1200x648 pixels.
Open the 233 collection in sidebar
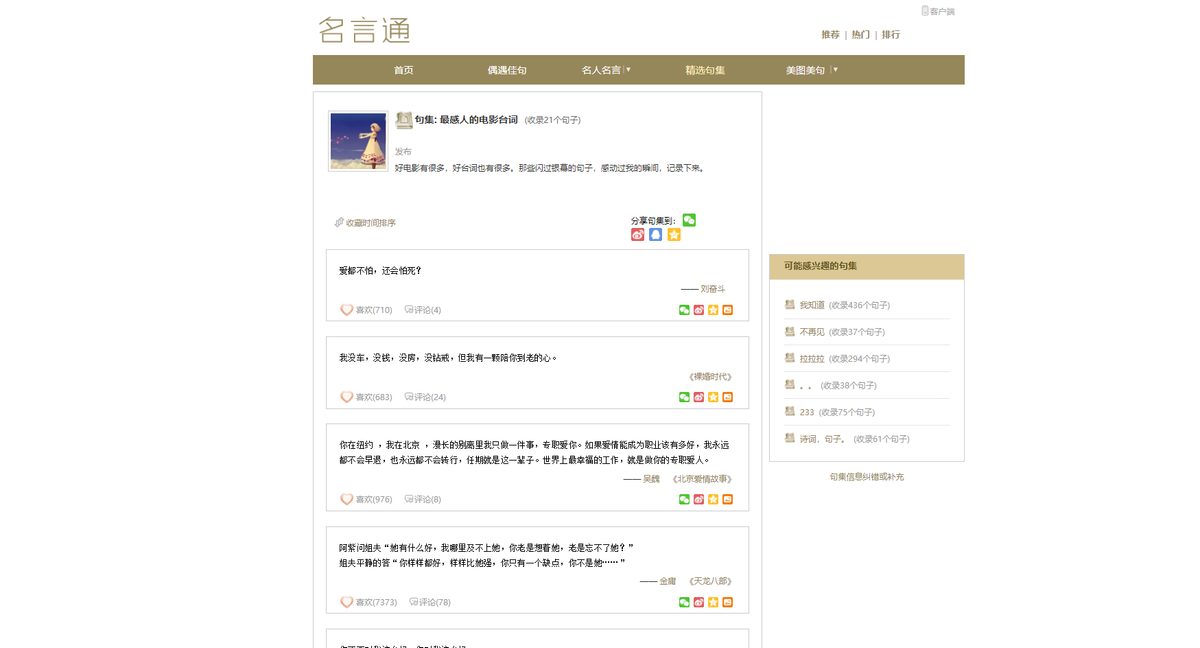pos(807,412)
